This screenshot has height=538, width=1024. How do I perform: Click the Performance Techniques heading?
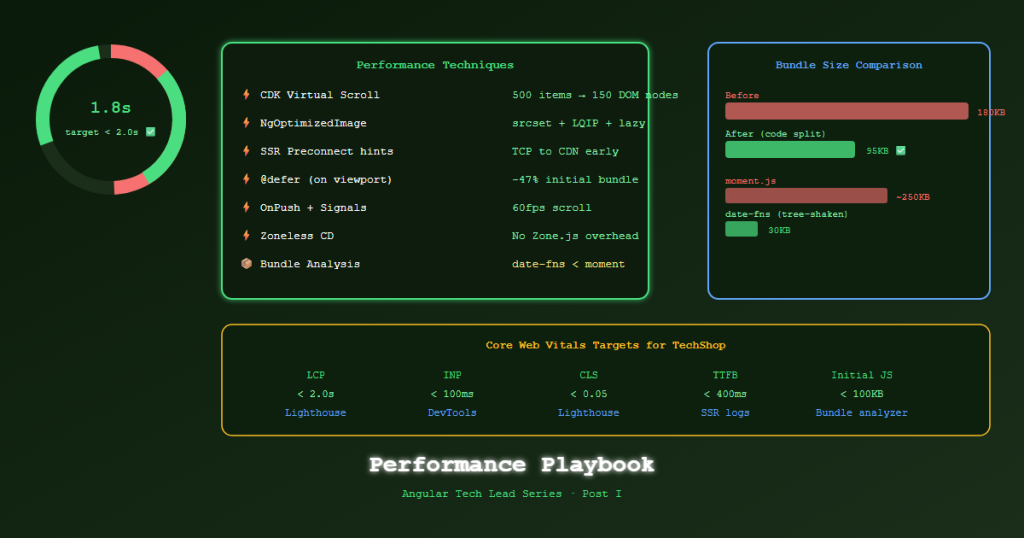click(435, 65)
